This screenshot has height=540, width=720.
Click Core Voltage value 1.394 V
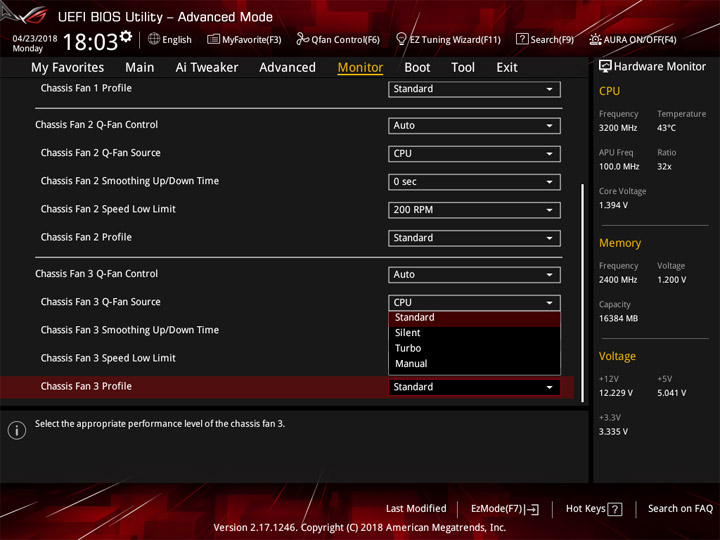613,205
